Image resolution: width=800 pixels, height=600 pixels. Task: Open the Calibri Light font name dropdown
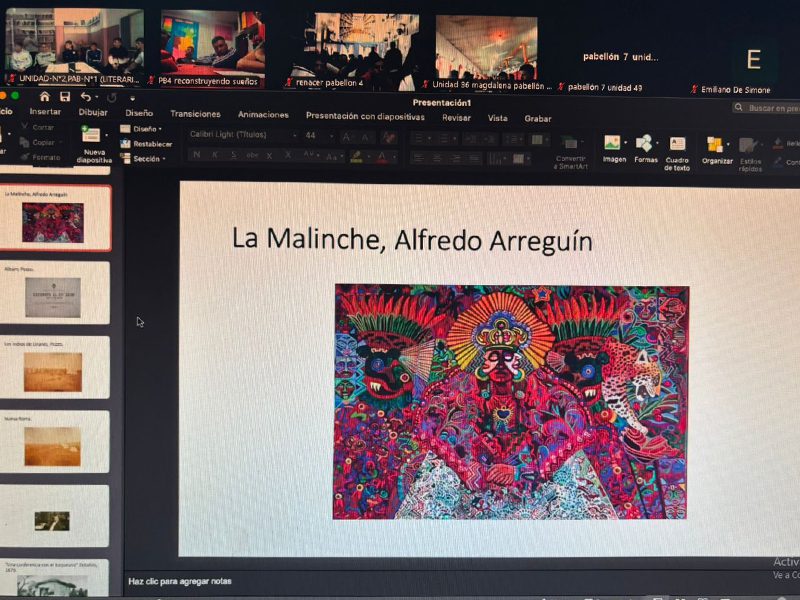pyautogui.click(x=240, y=135)
